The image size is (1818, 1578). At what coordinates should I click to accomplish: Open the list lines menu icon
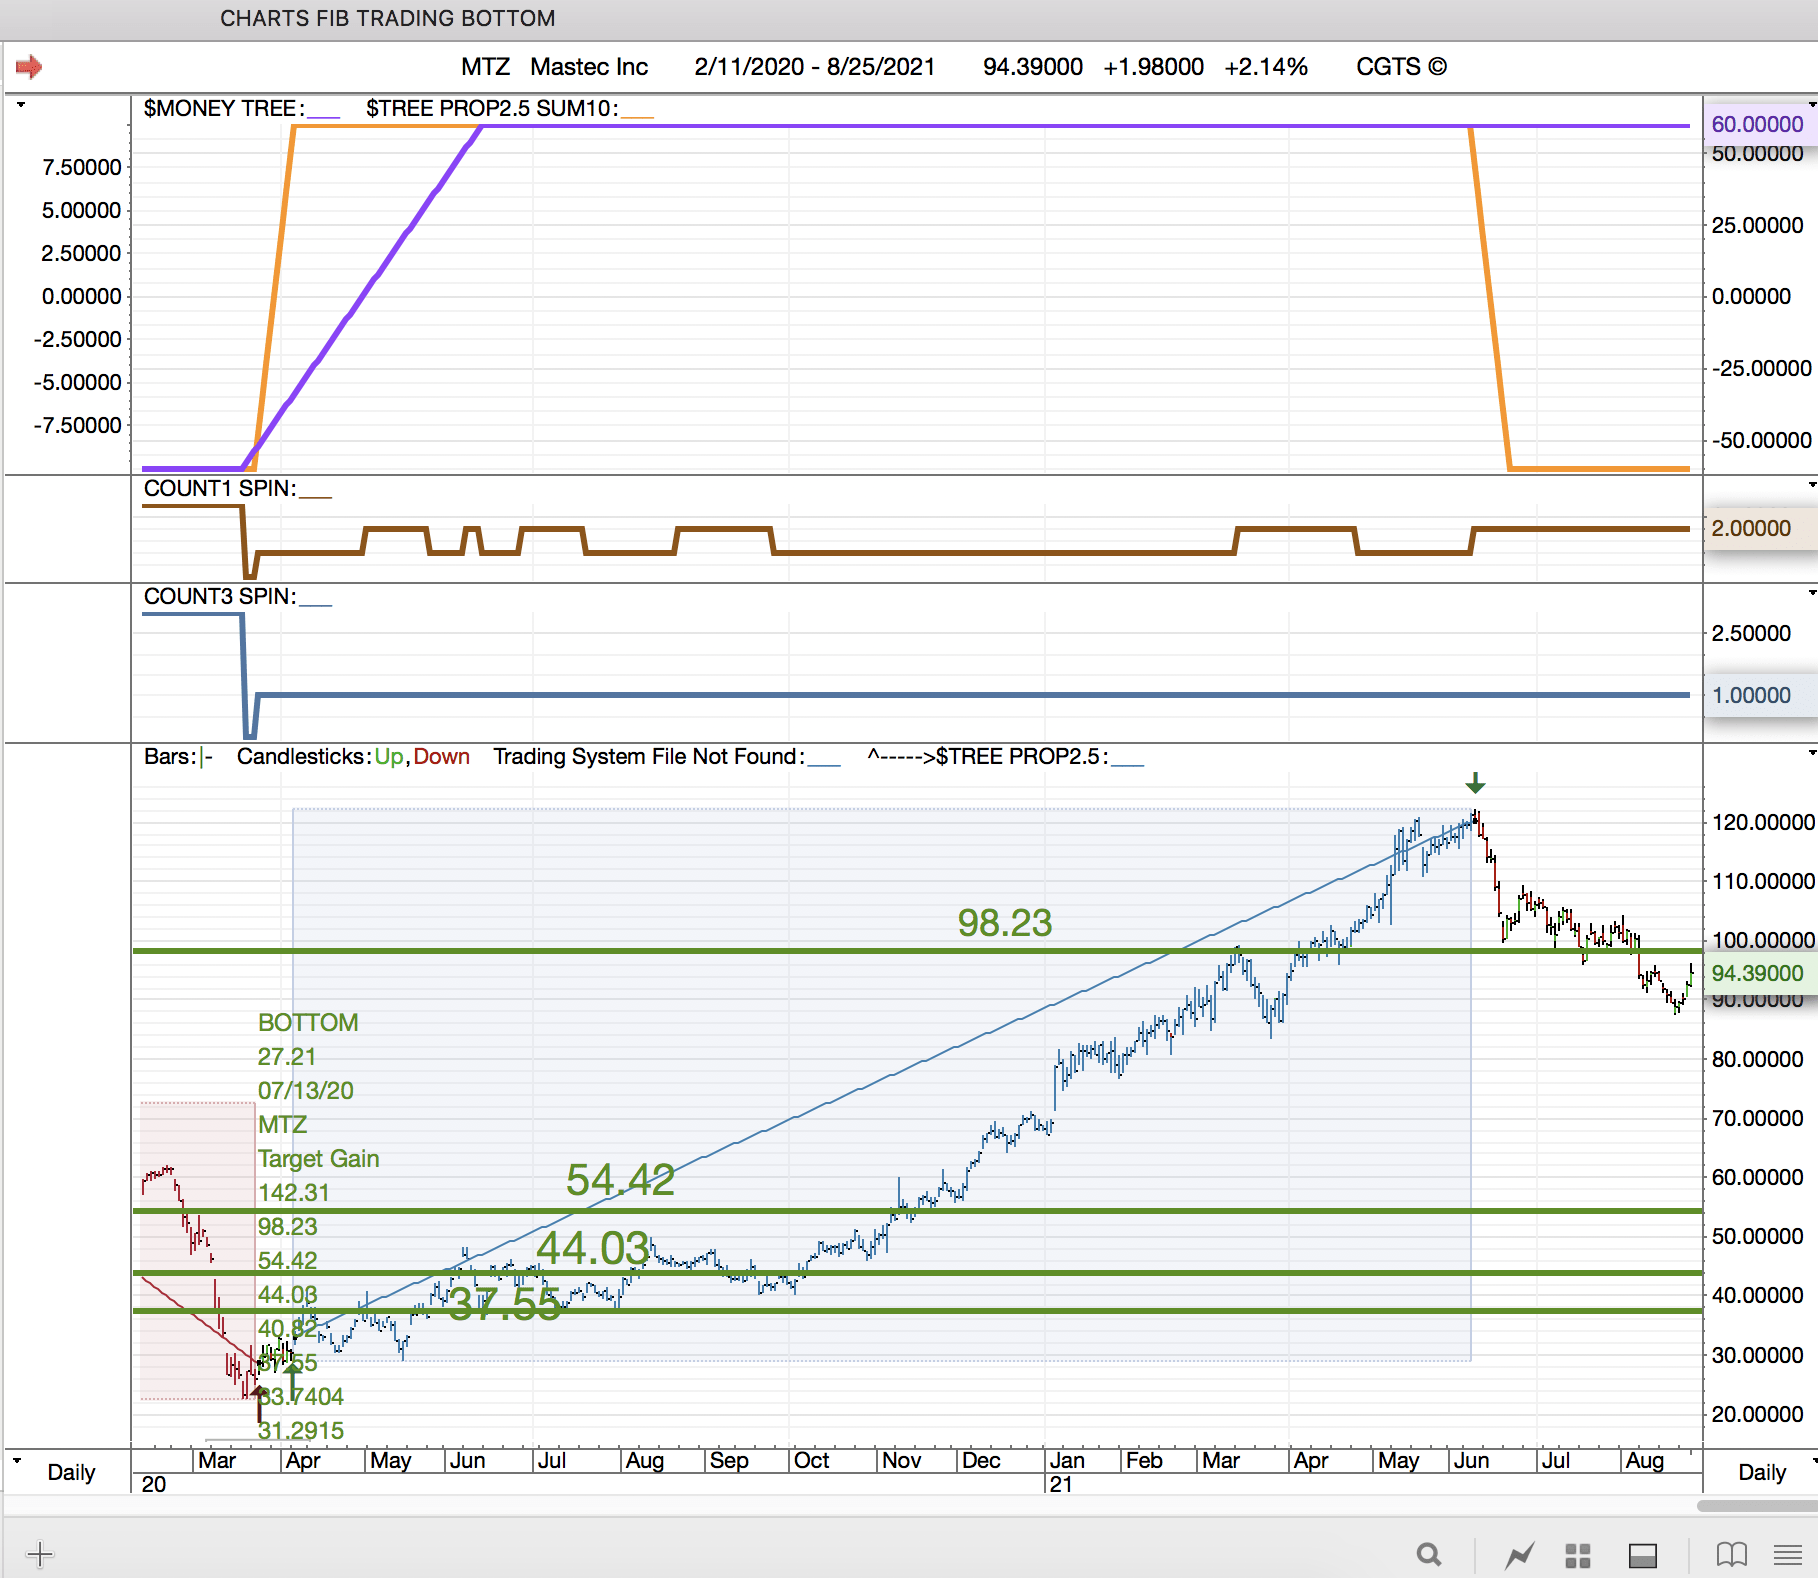1788,1555
